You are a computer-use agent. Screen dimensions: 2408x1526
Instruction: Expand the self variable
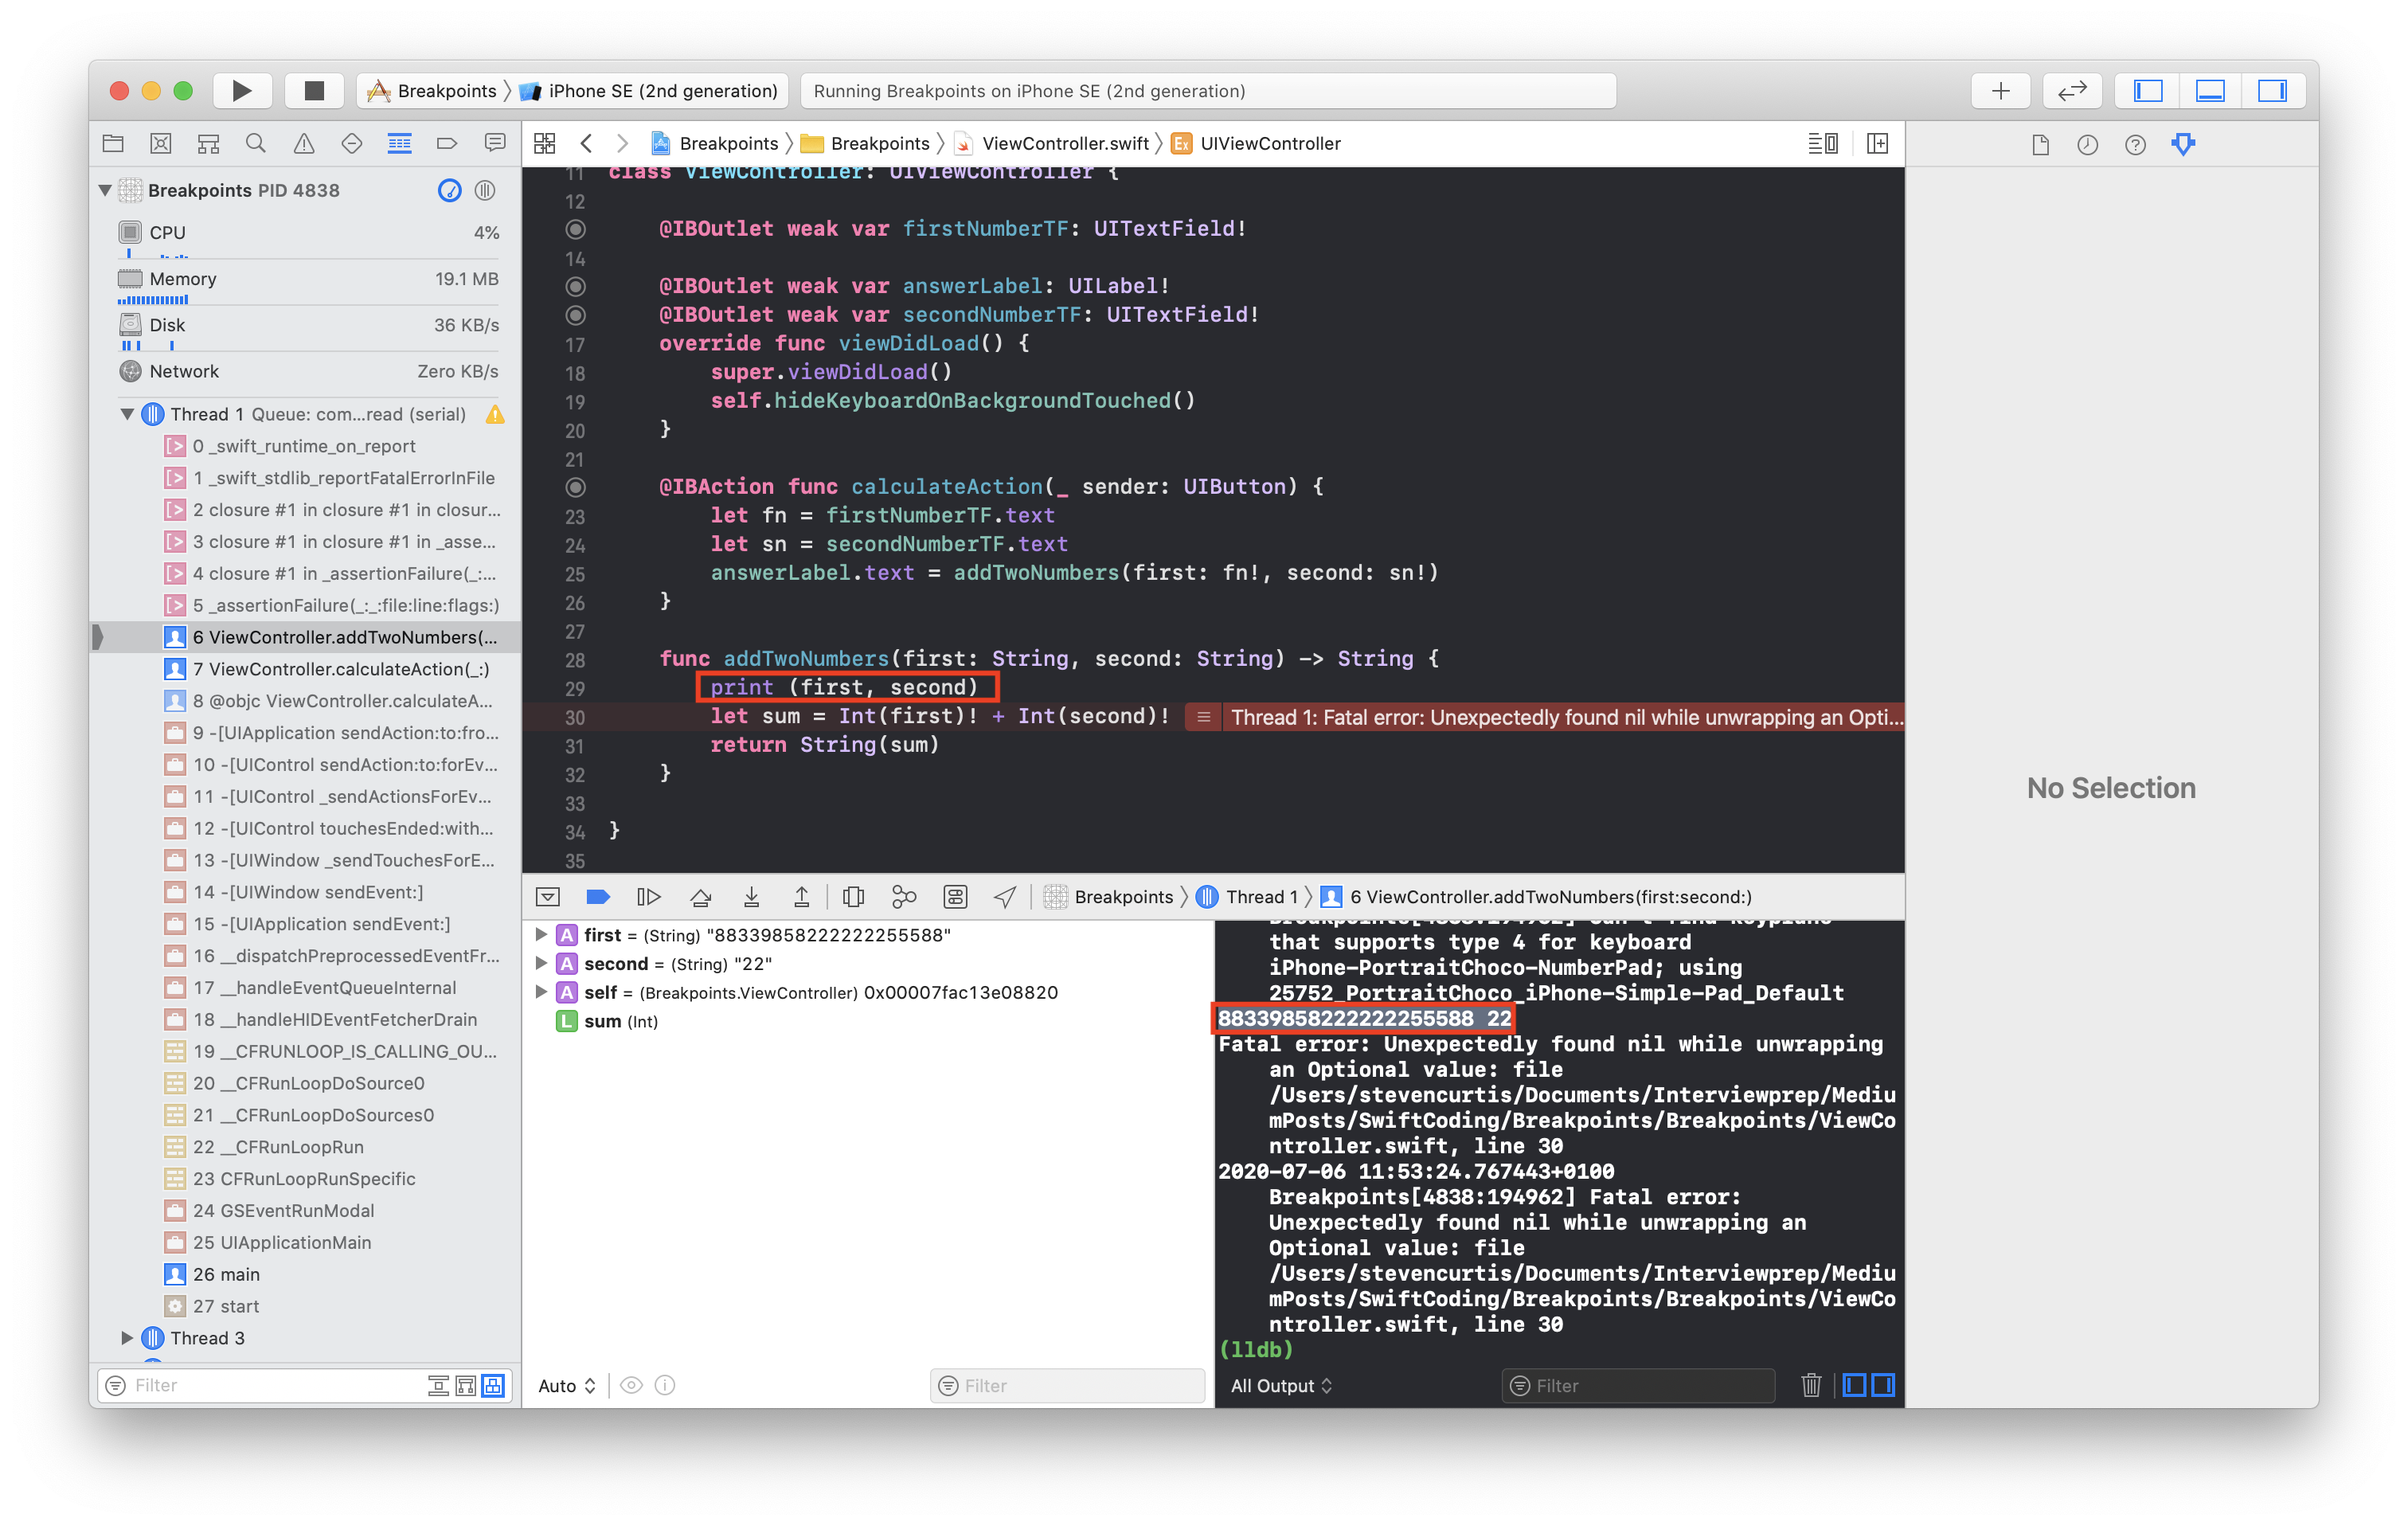point(541,992)
